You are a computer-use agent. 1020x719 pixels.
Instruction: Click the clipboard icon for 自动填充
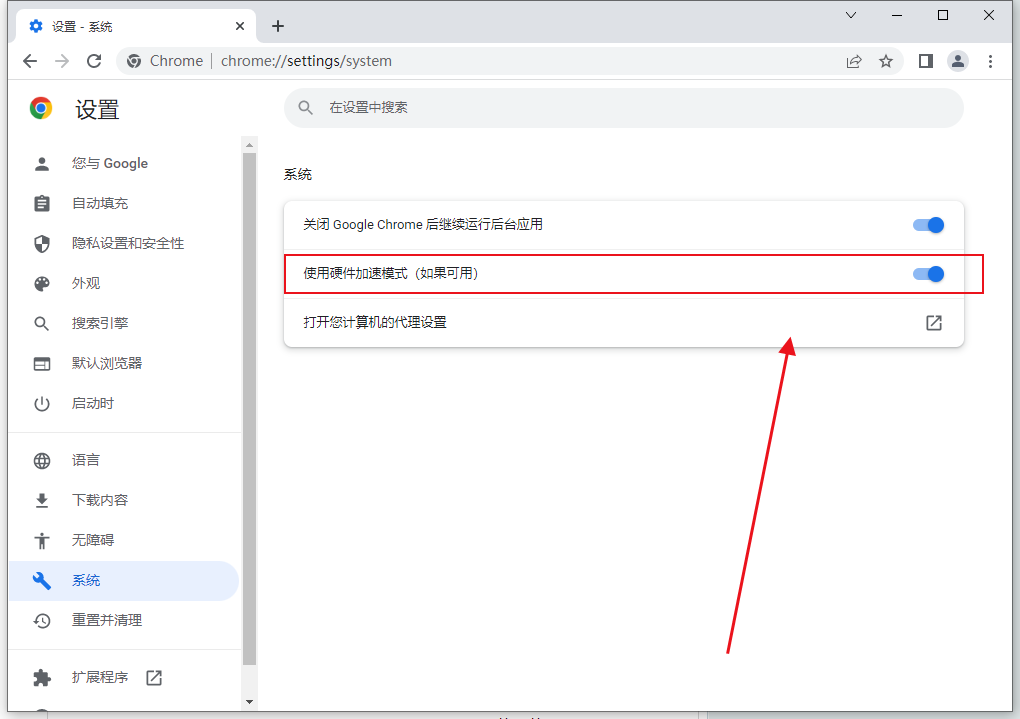pos(42,204)
